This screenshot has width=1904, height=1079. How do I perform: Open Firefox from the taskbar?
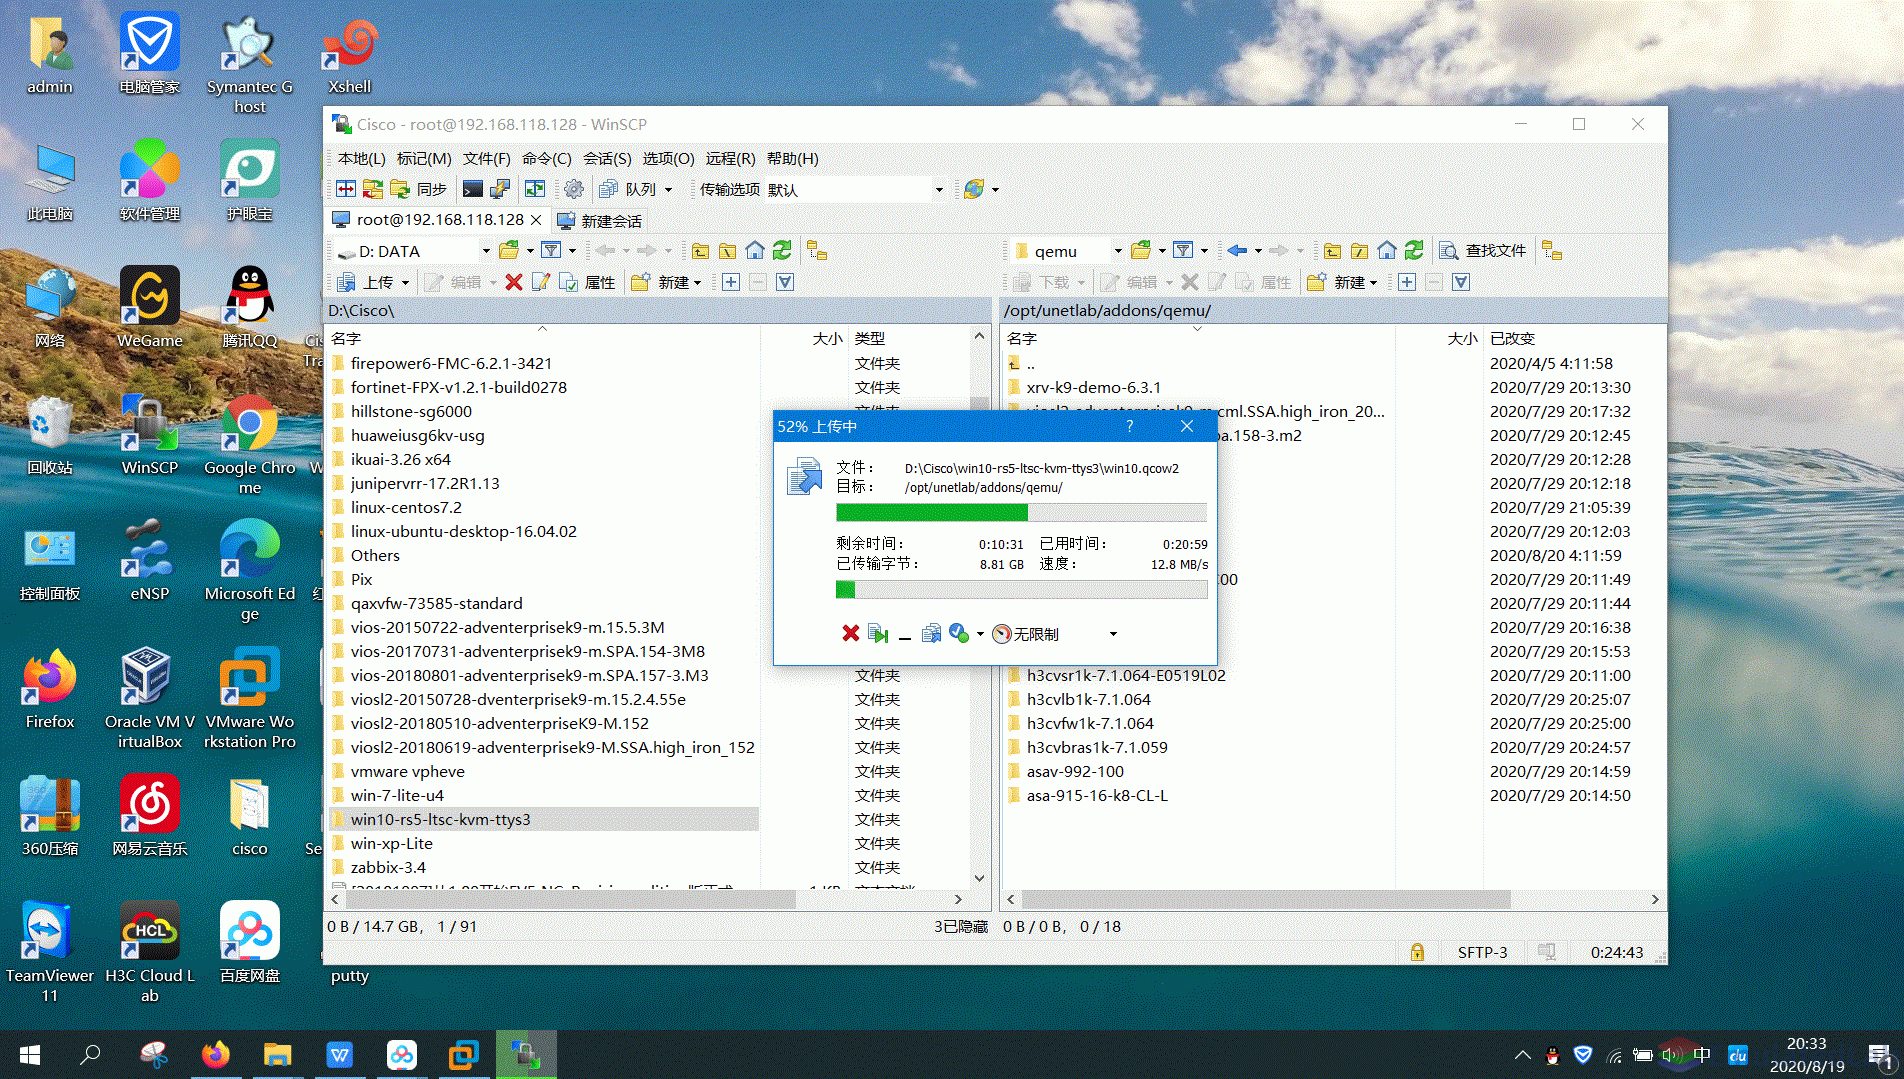point(215,1055)
